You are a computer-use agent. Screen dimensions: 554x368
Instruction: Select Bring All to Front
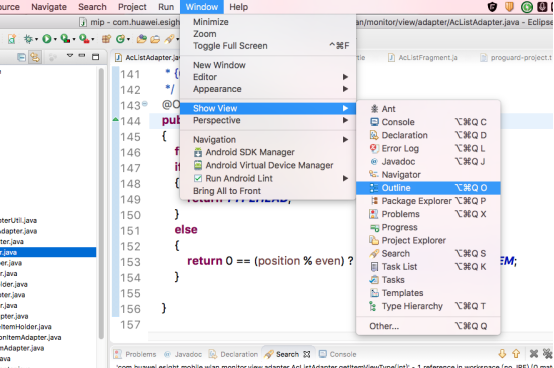click(x=268, y=191)
